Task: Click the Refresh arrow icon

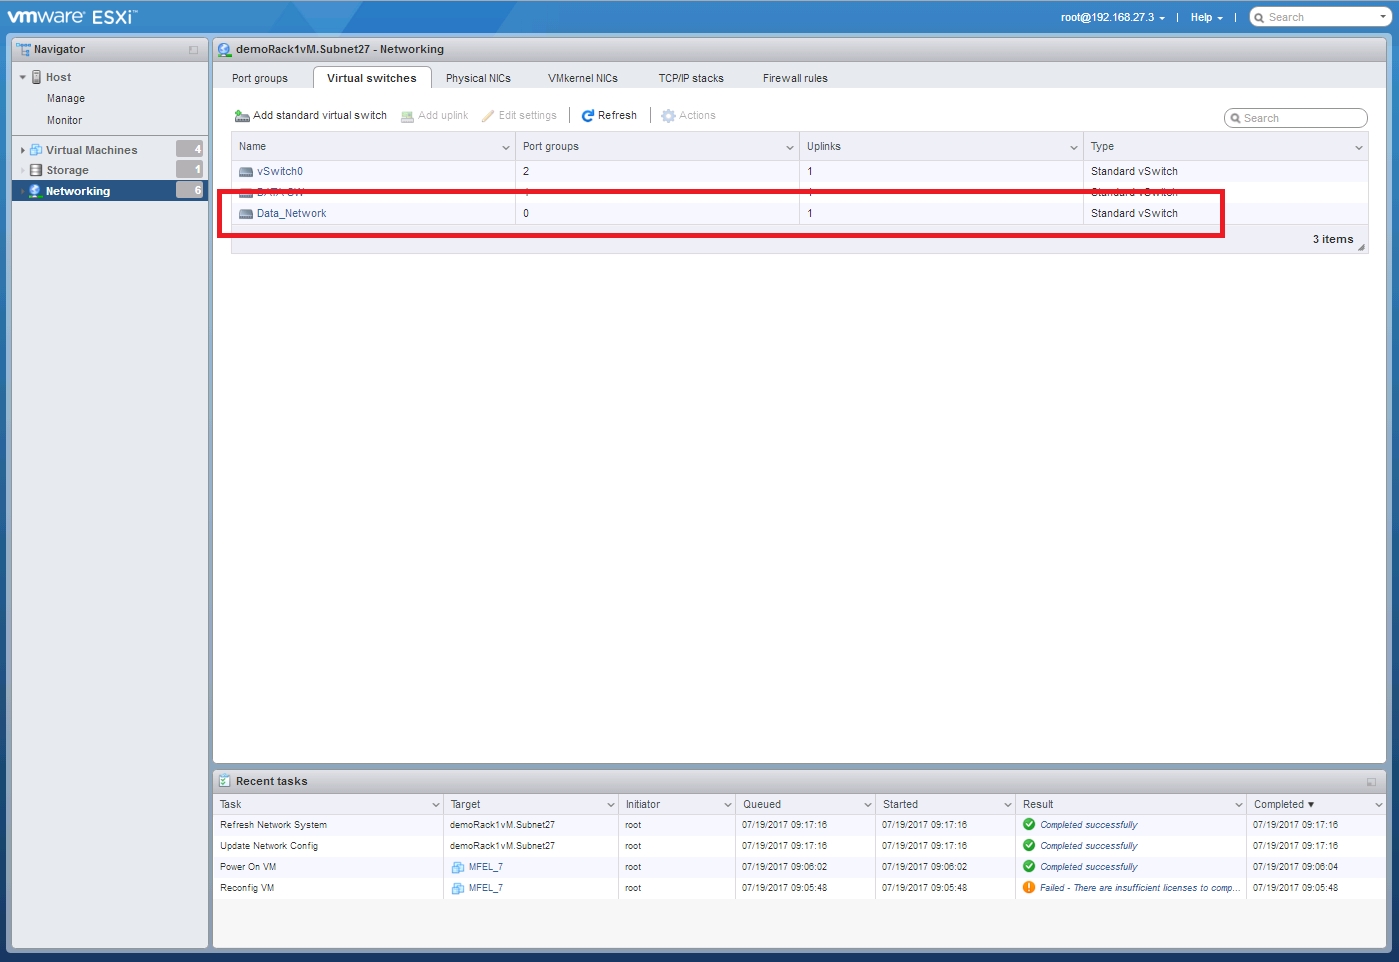Action: (588, 116)
